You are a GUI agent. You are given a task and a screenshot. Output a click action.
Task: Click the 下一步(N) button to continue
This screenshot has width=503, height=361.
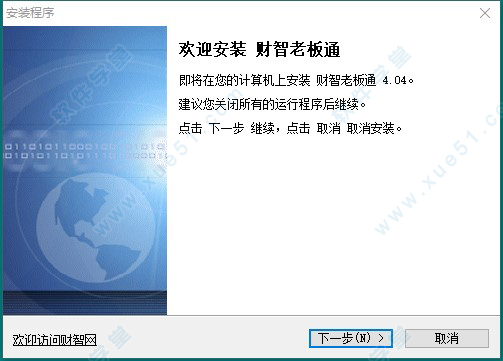coord(351,339)
